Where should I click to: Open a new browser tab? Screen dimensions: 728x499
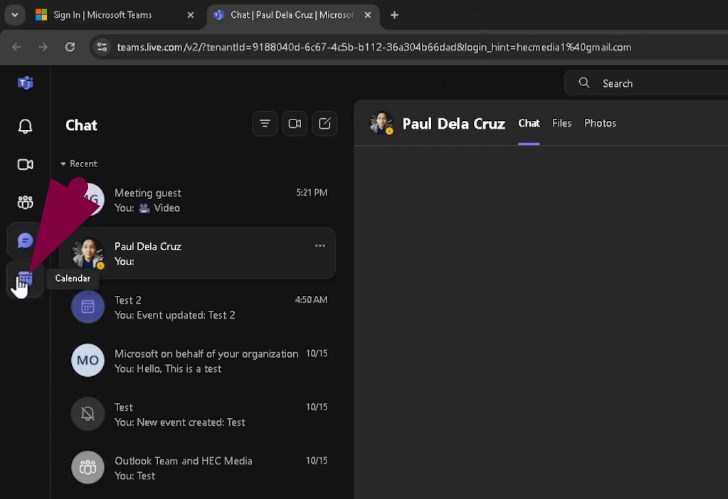(395, 15)
